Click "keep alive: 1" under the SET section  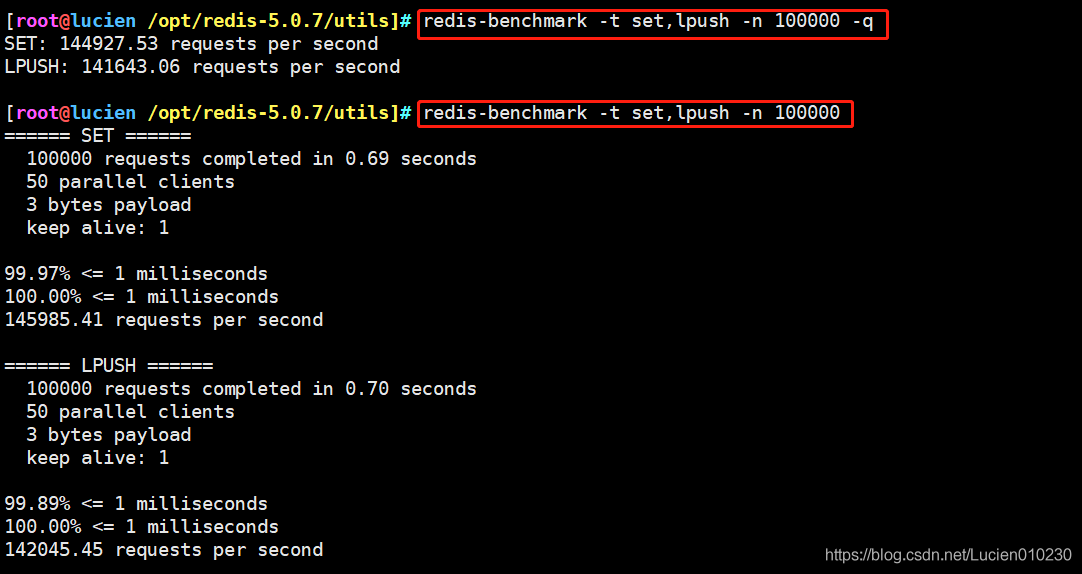pos(97,228)
